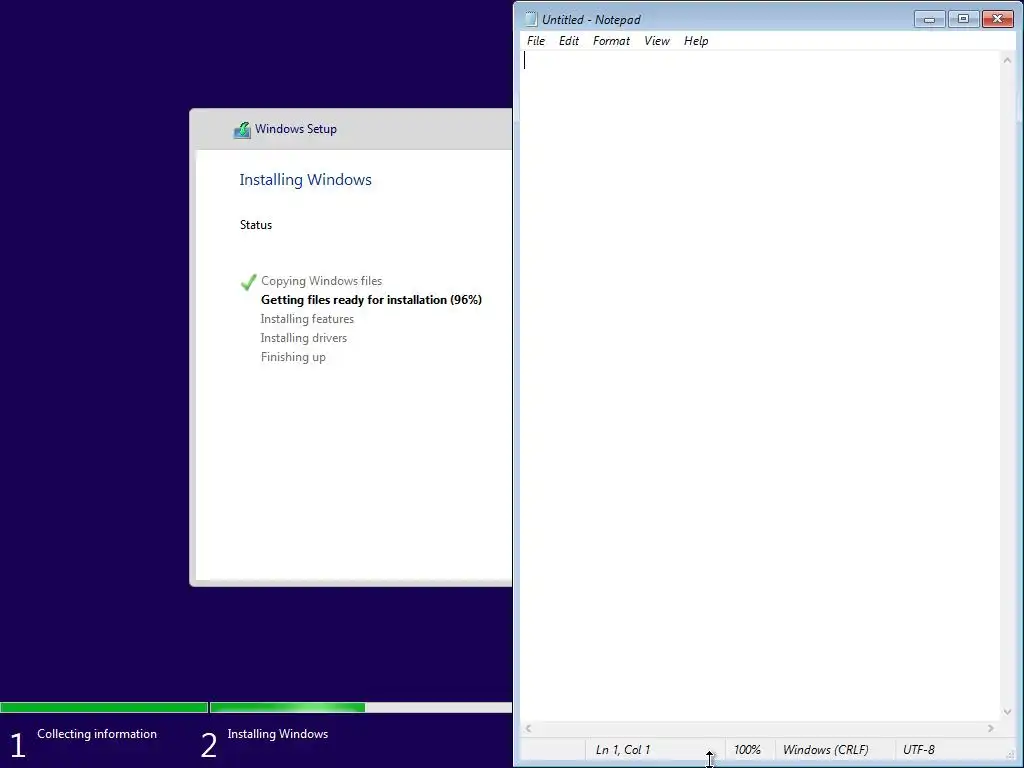Click the Collecting information stage label
Viewport: 1024px width, 768px height.
pyautogui.click(x=97, y=733)
